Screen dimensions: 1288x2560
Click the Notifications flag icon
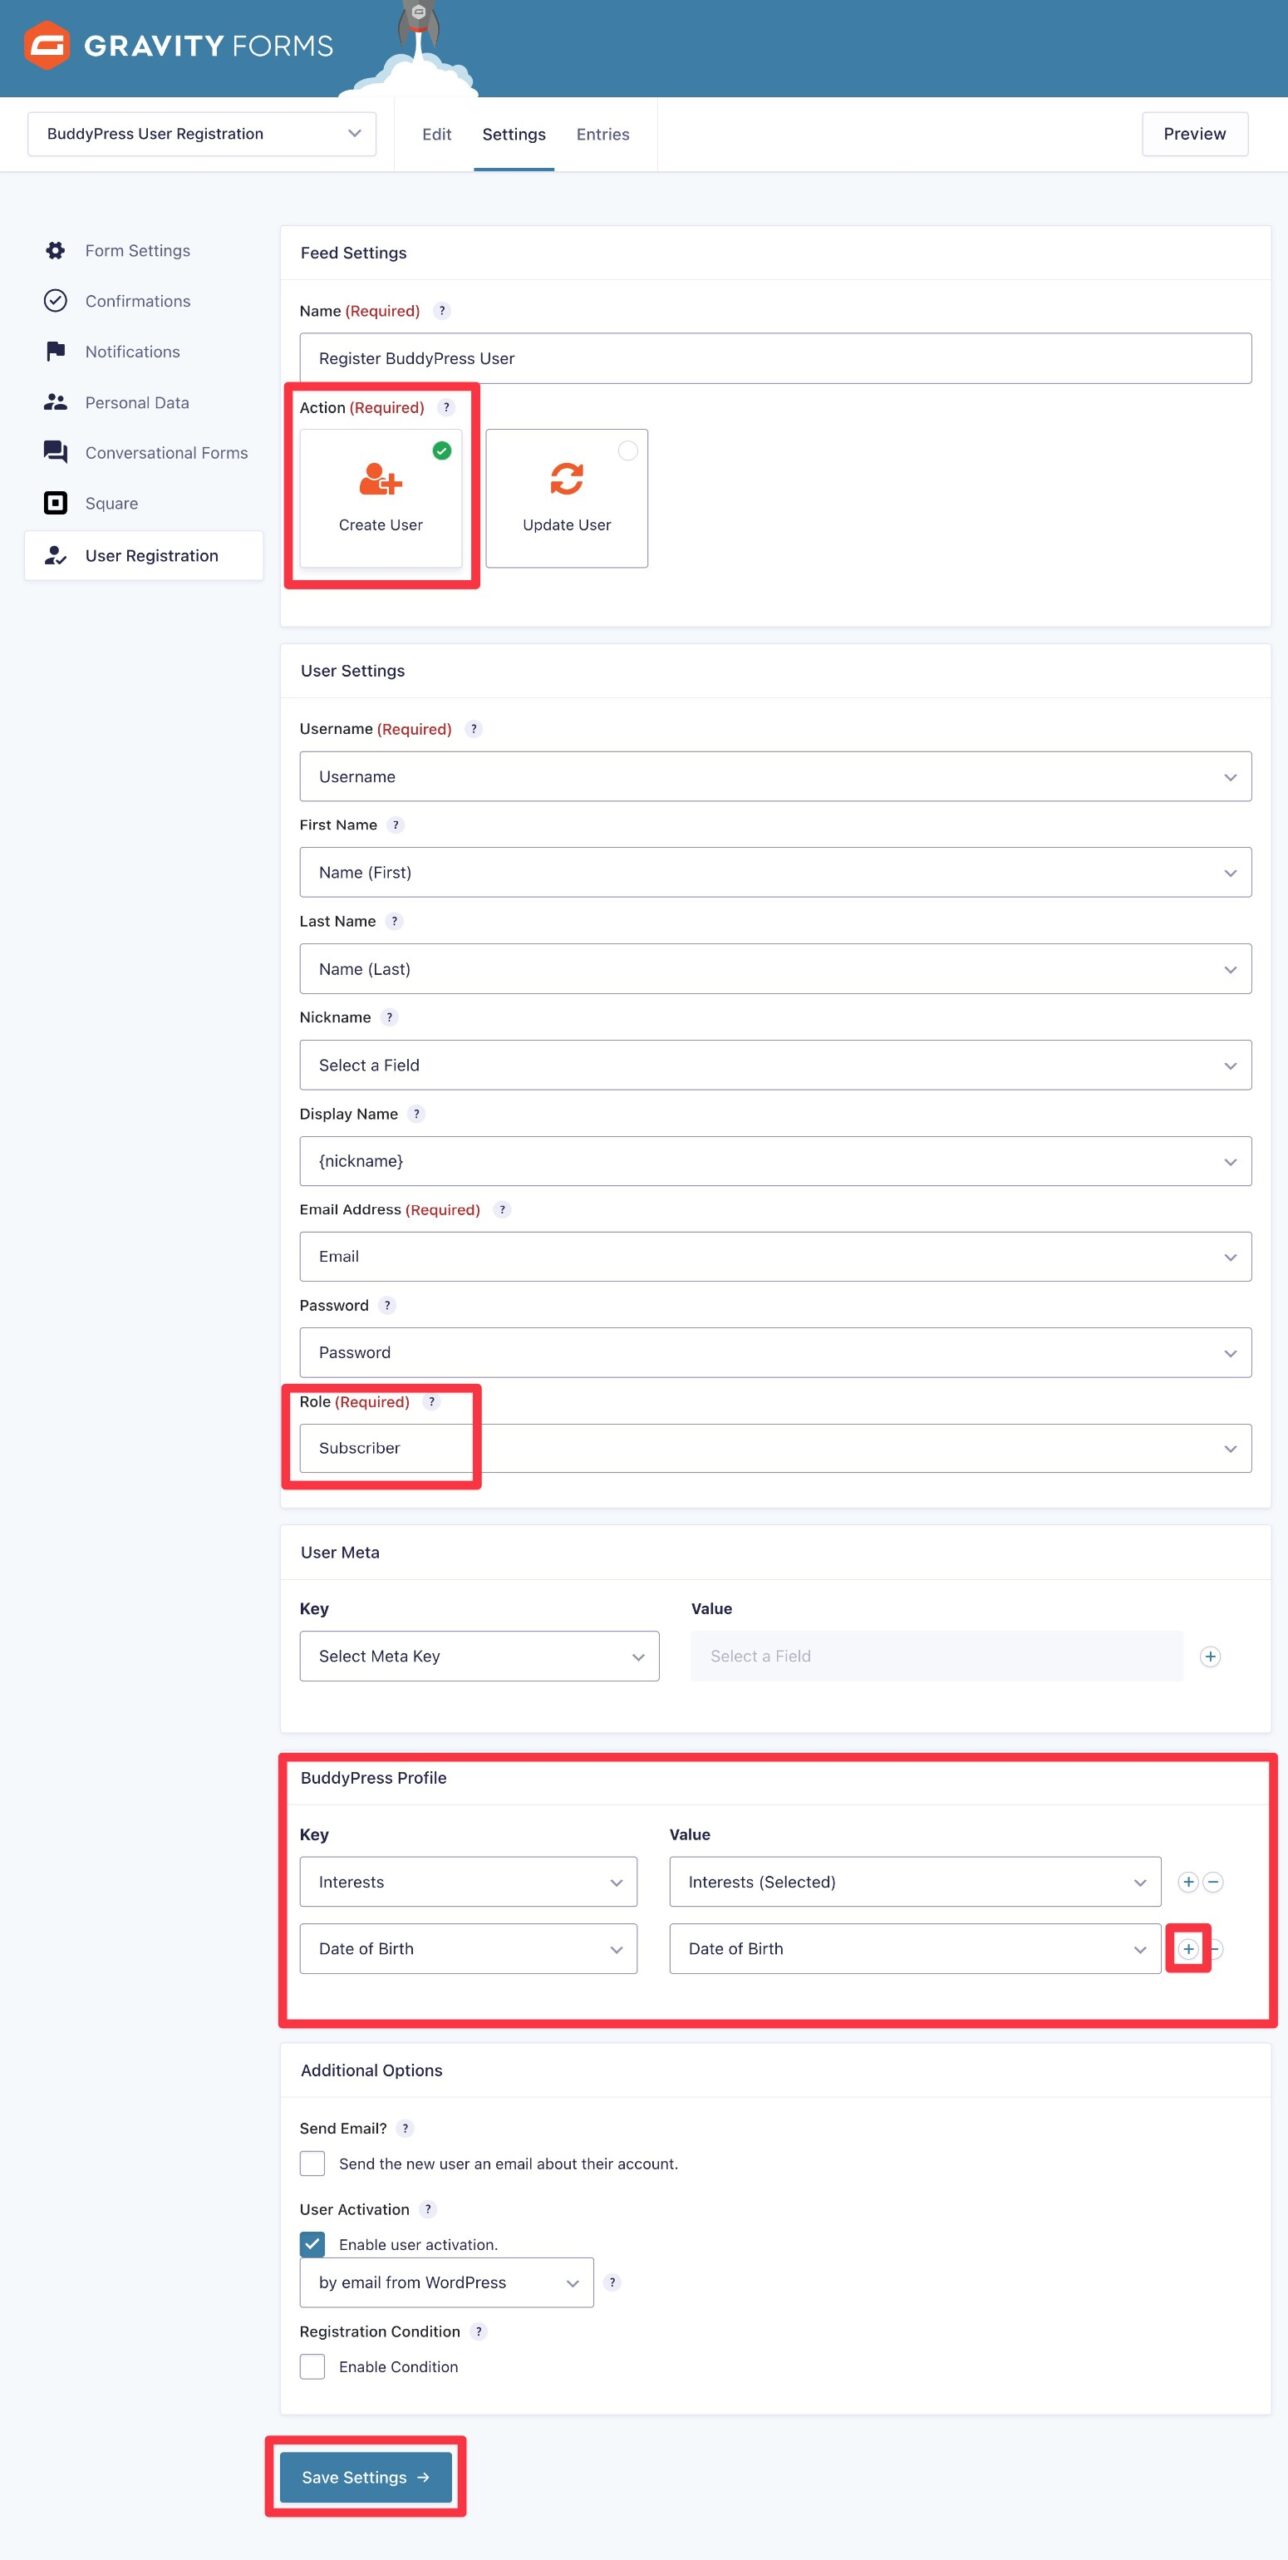56,351
